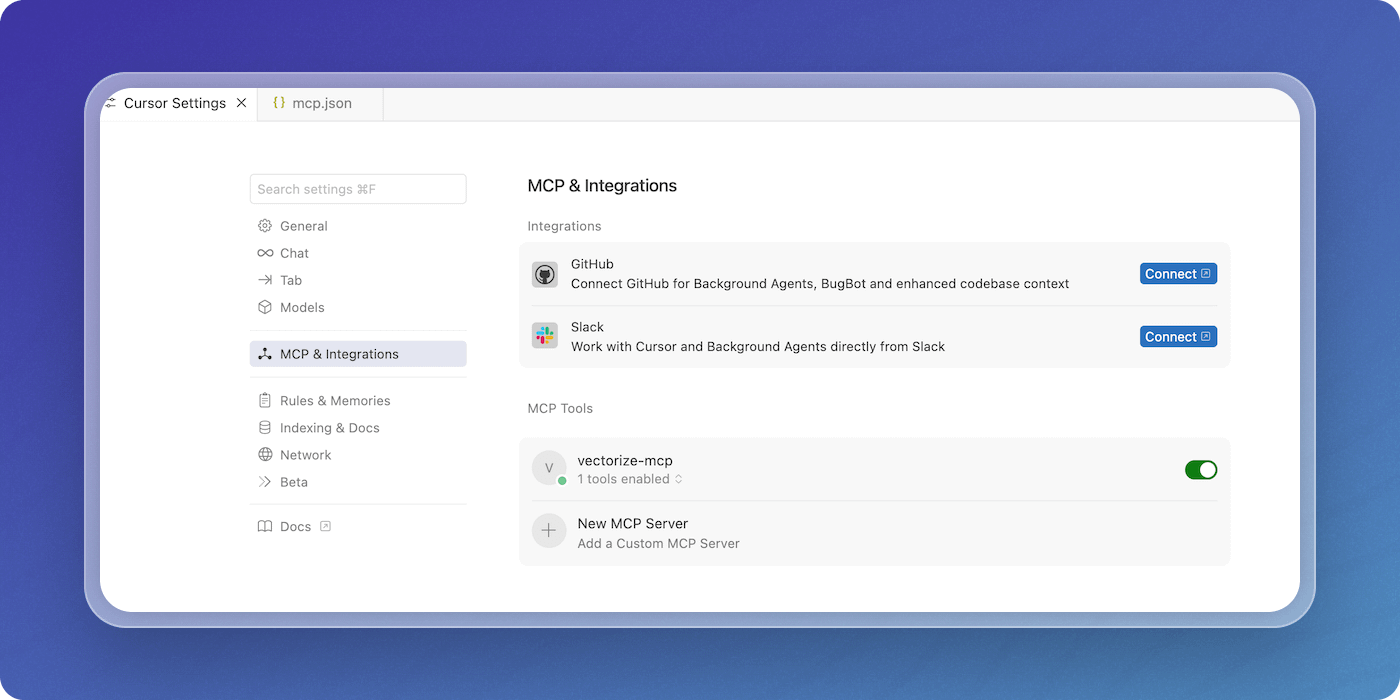This screenshot has height=700, width=1400.
Task: Click the Slack integration description text
Action: tap(758, 347)
